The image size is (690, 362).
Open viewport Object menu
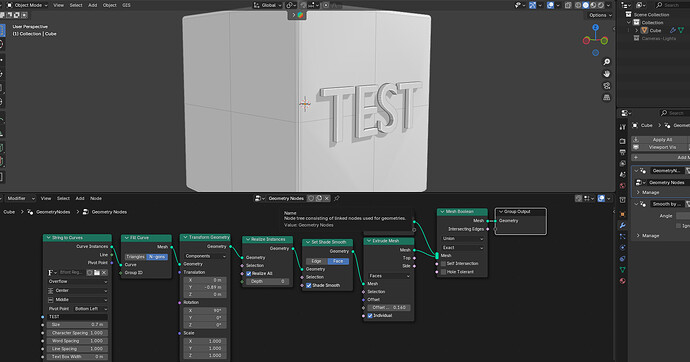coord(110,5)
